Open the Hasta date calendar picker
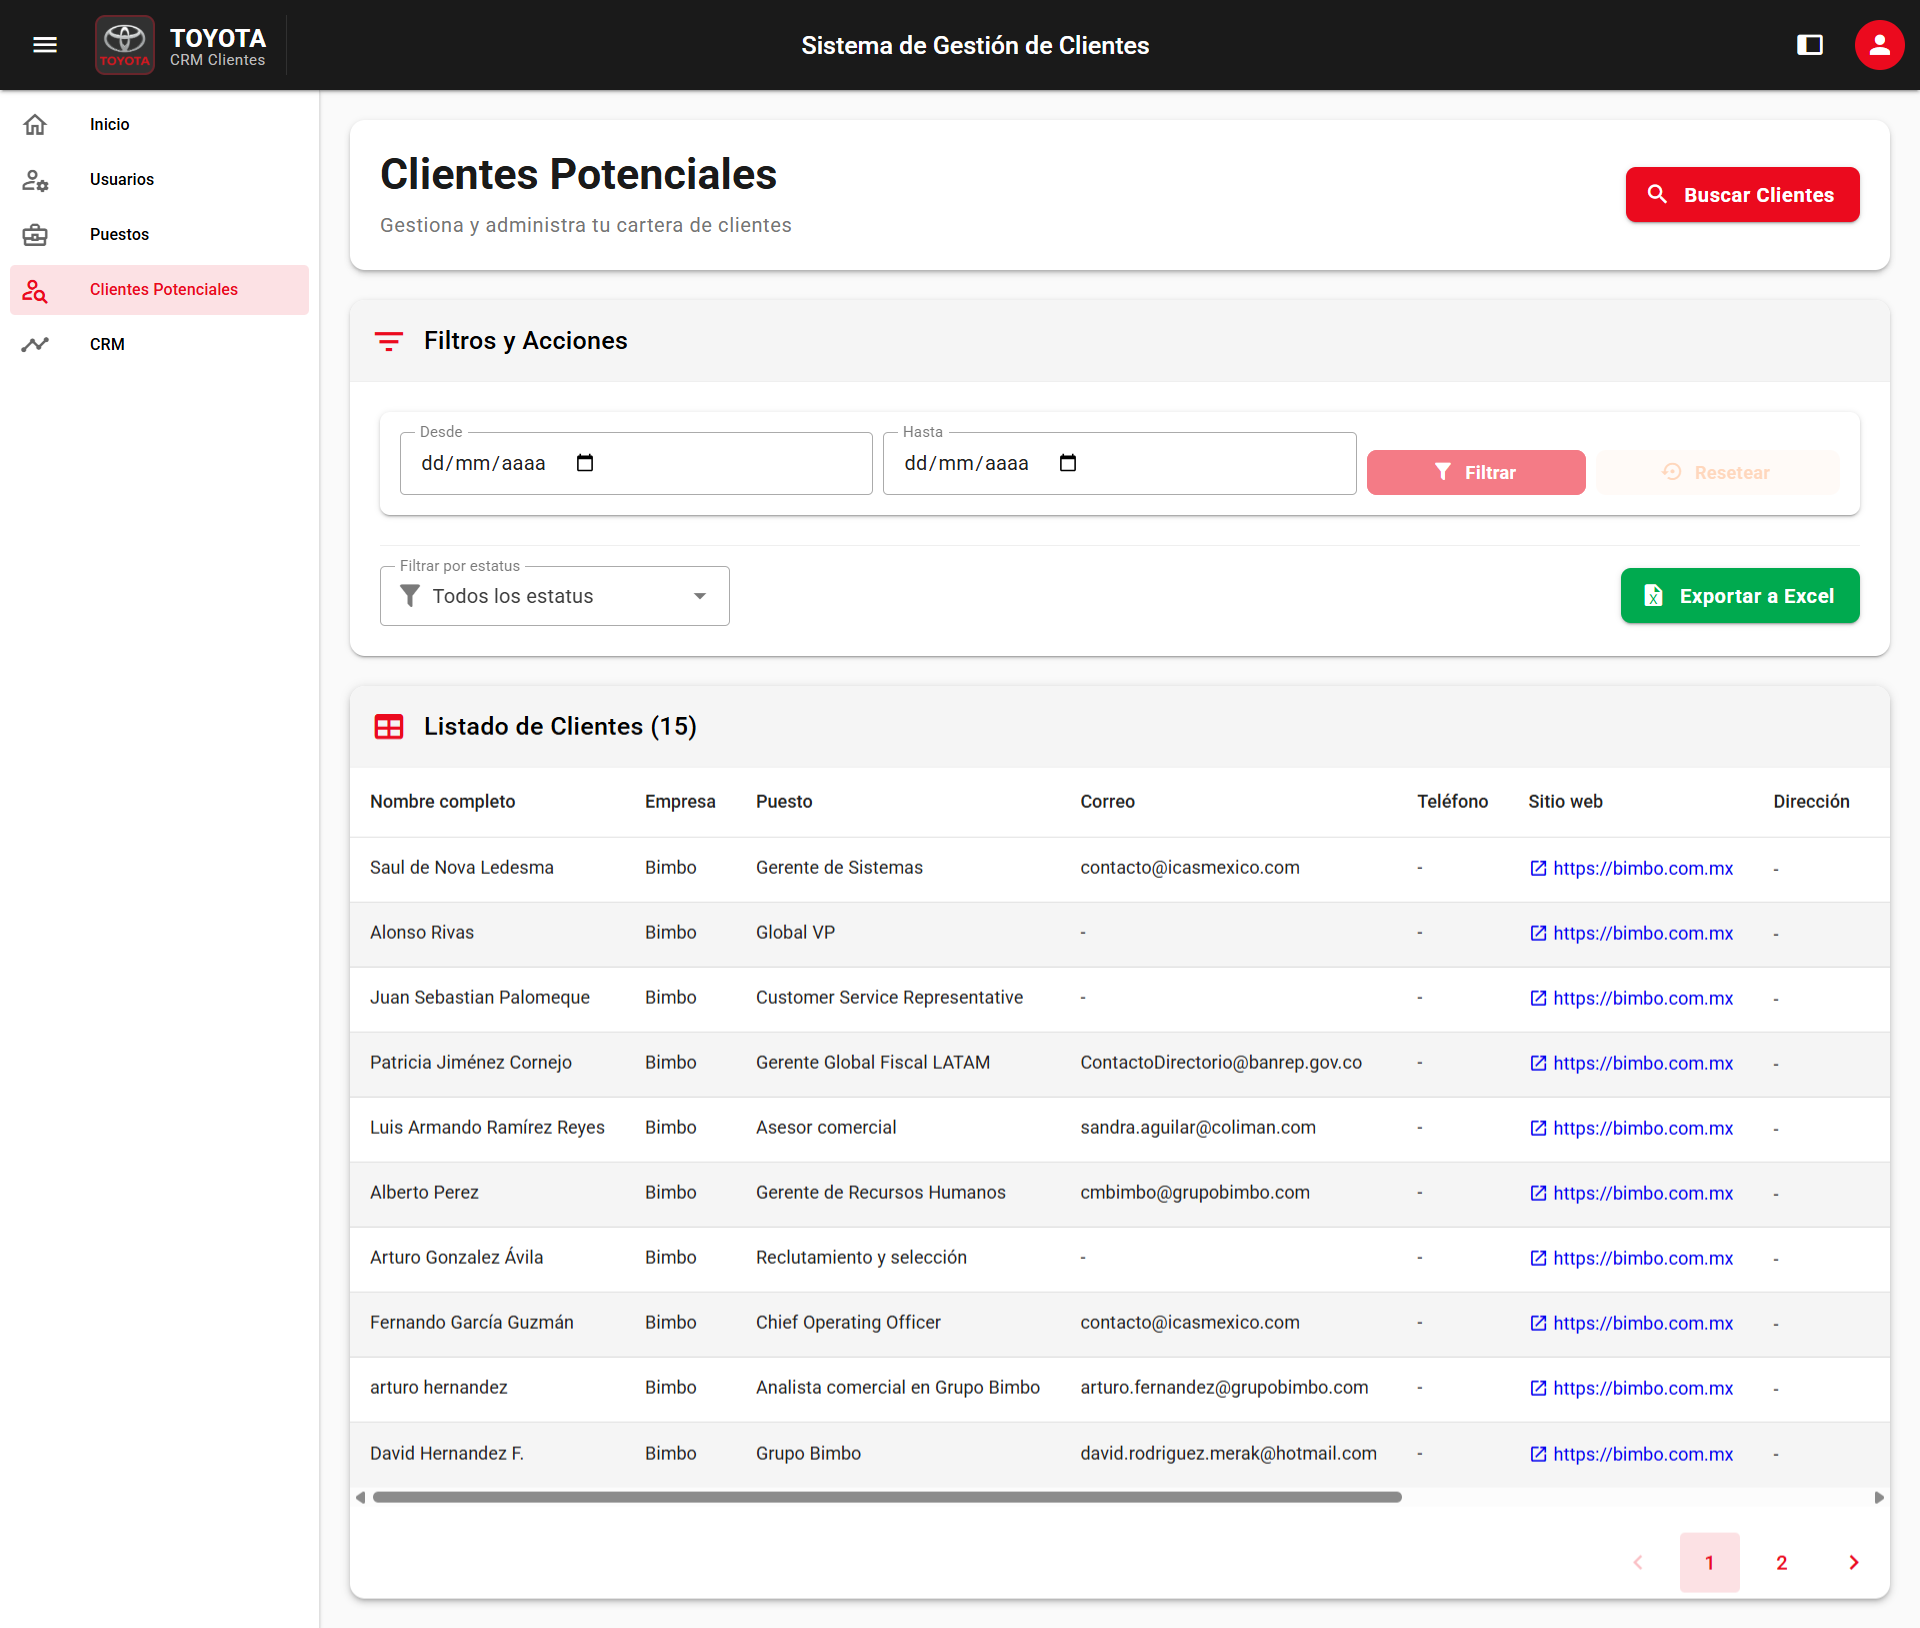The width and height of the screenshot is (1920, 1628). [1068, 463]
